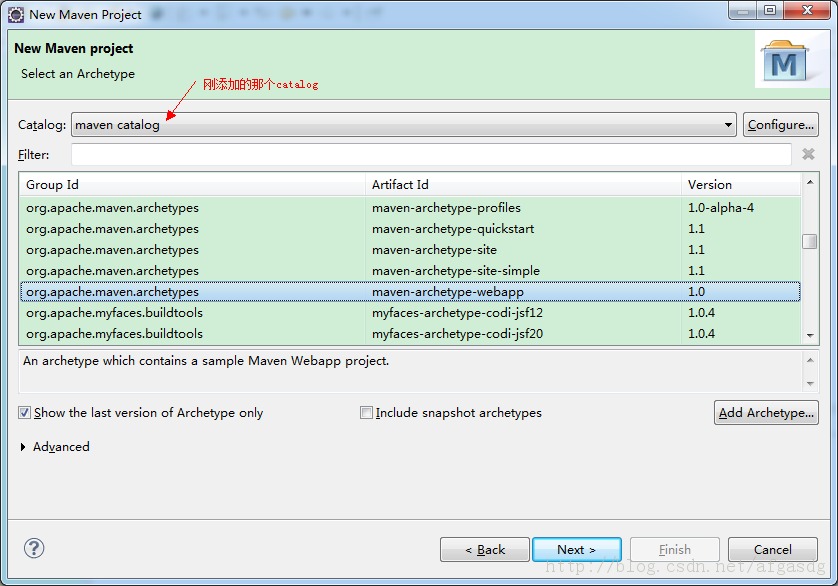Click the Maven M wizard icon
838x586 pixels.
coord(784,60)
